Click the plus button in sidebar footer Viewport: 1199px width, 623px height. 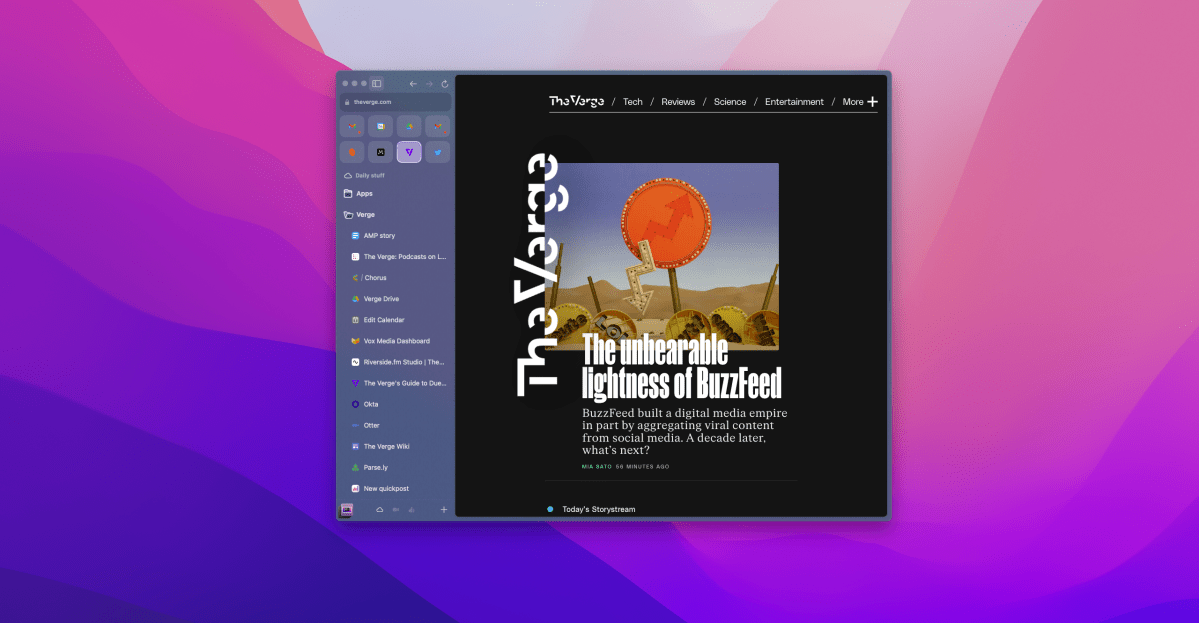(444, 510)
